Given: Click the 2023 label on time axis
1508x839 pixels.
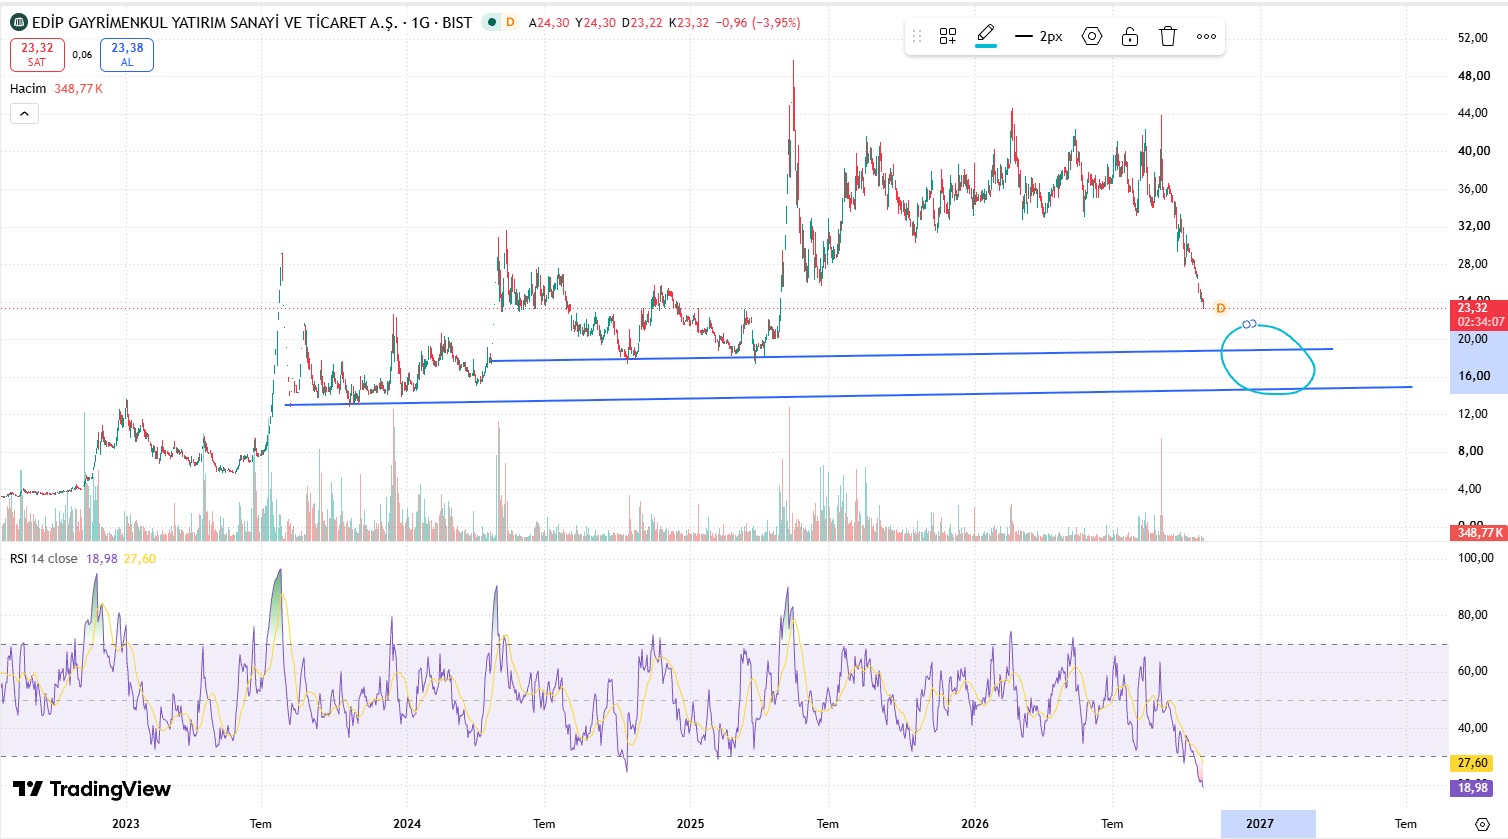Looking at the screenshot, I should (x=126, y=824).
